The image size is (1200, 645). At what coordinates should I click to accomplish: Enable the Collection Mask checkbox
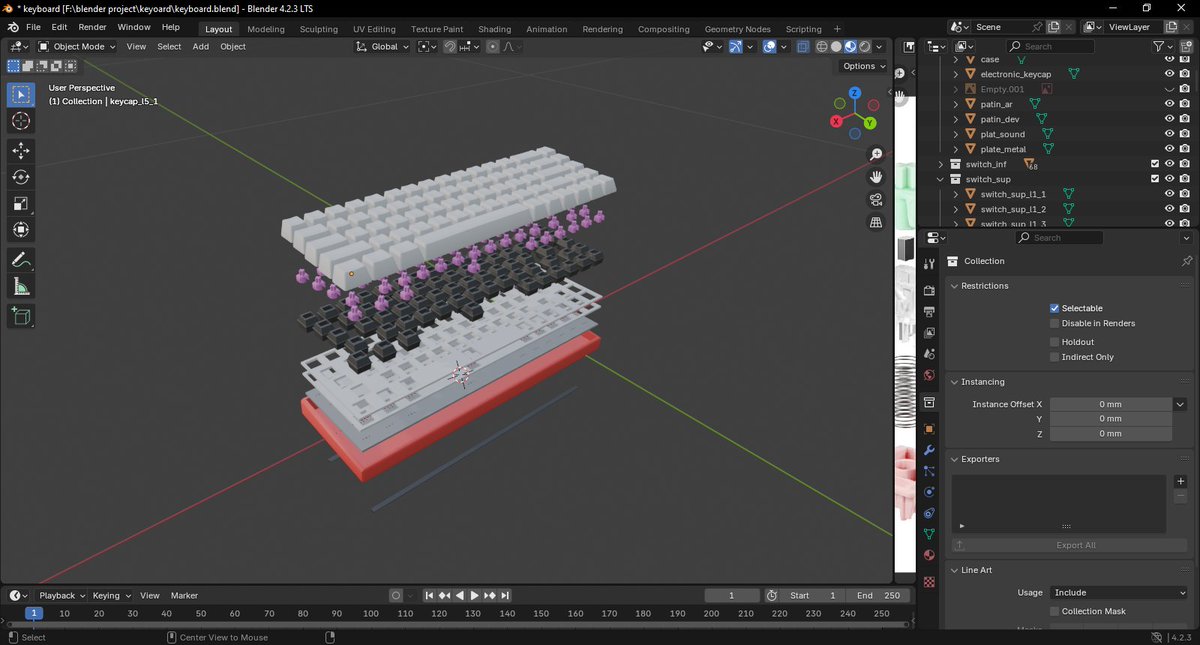click(x=1054, y=611)
